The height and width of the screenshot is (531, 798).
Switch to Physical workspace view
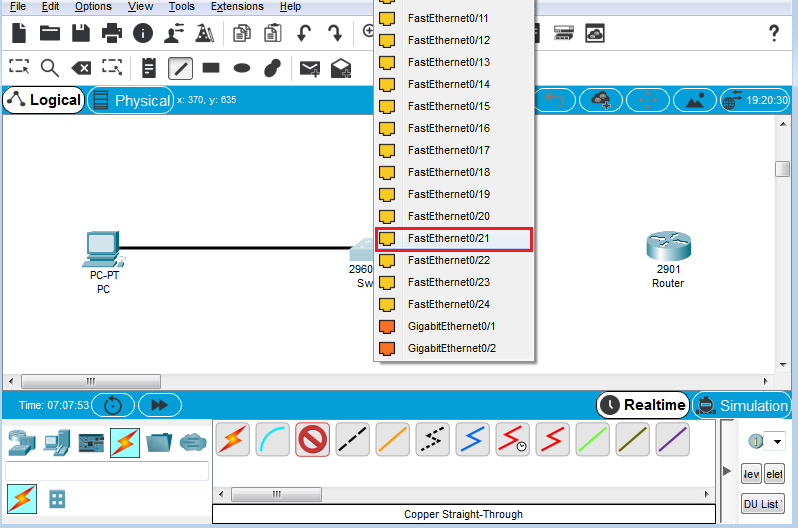coord(131,100)
